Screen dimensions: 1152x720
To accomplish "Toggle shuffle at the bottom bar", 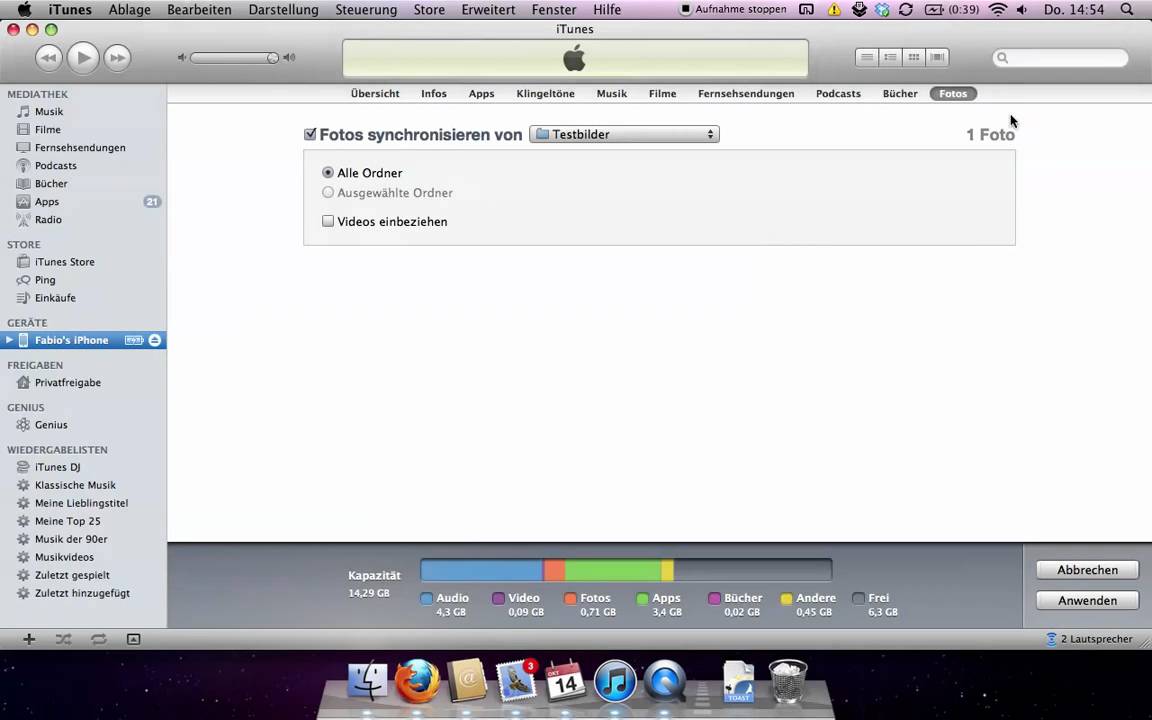I will pyautogui.click(x=64, y=639).
